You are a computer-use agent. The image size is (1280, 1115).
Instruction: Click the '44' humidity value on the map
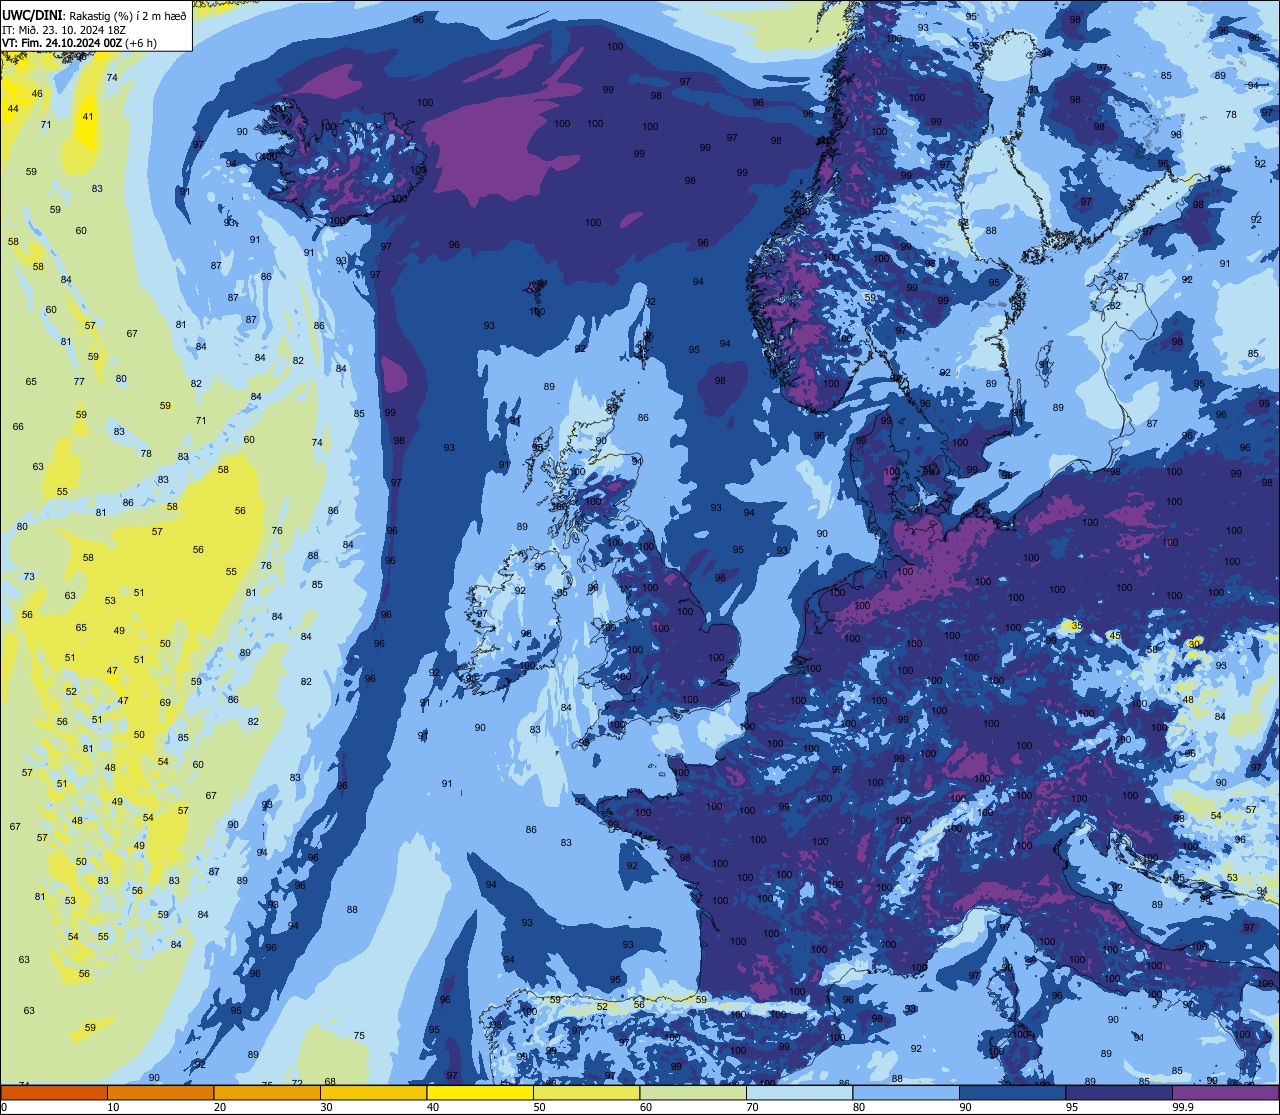pos(13,108)
